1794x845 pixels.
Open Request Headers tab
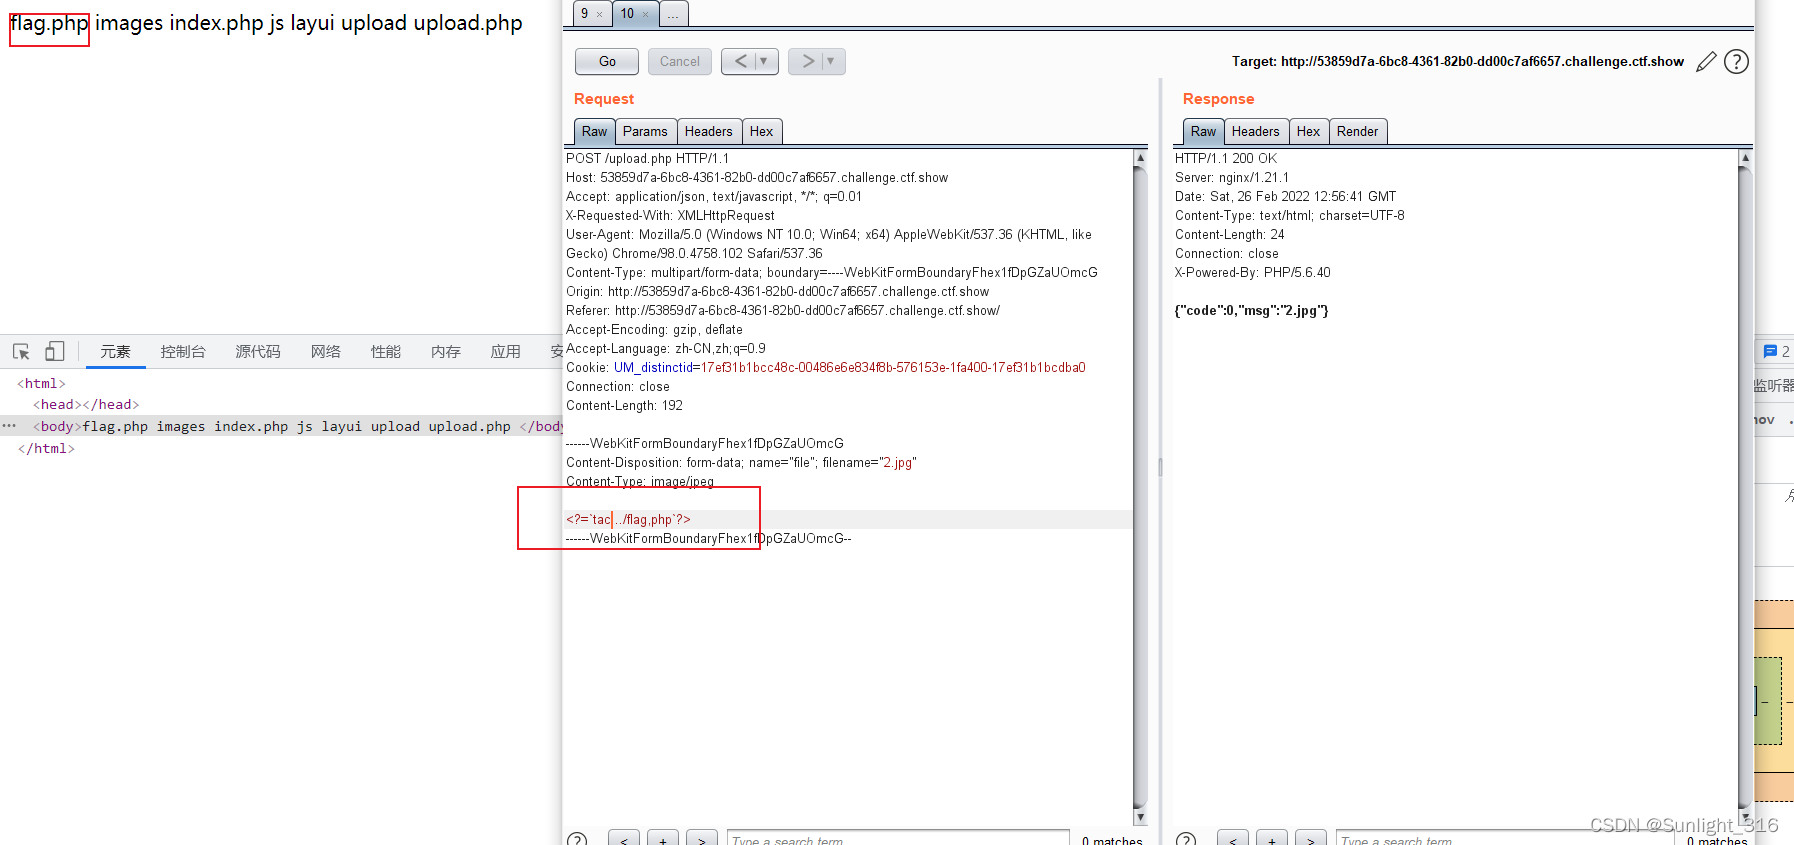709,131
